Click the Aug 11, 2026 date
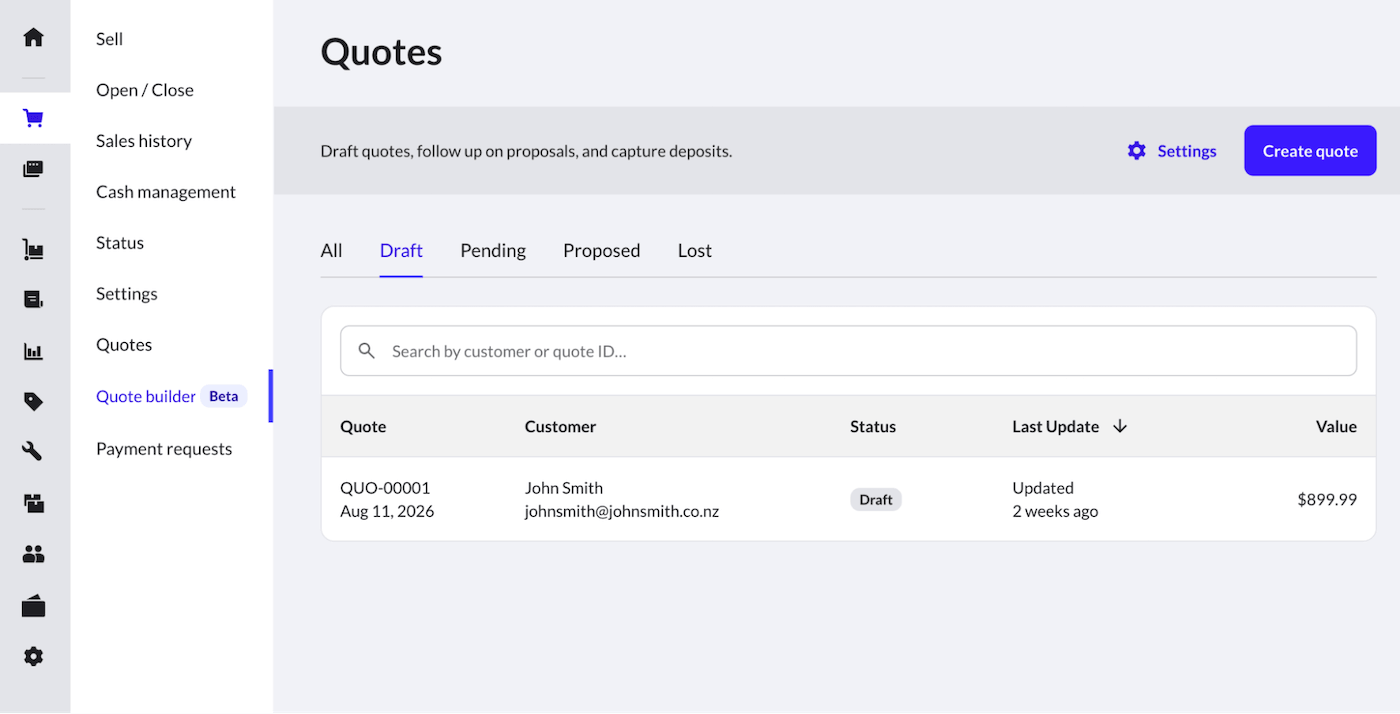This screenshot has width=1400, height=714. (x=387, y=511)
